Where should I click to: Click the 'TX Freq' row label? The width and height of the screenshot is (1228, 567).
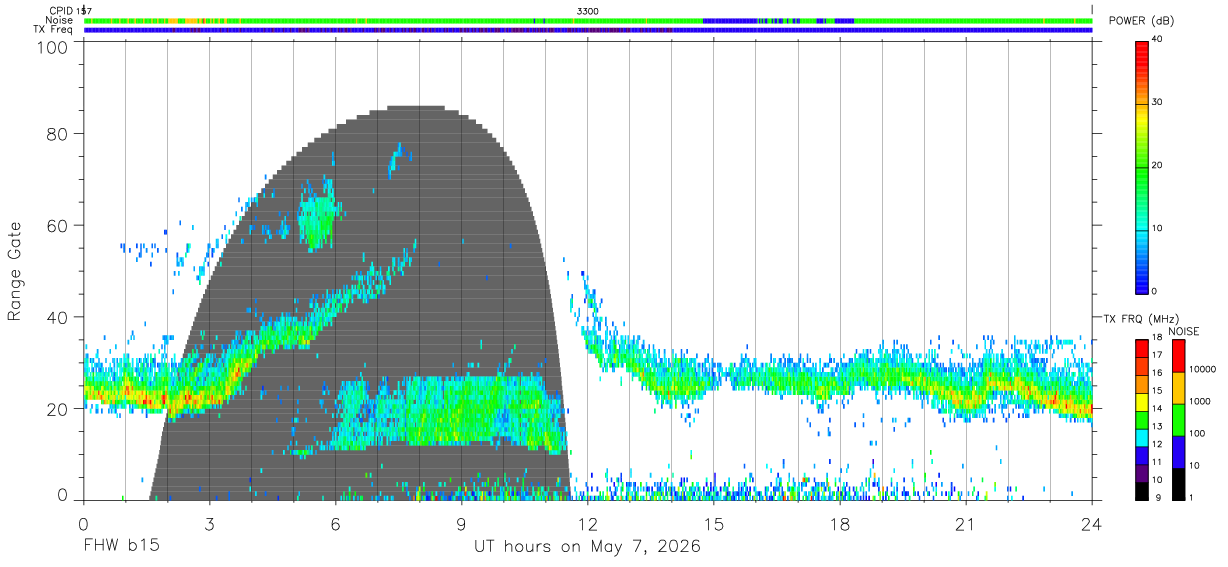tap(54, 29)
